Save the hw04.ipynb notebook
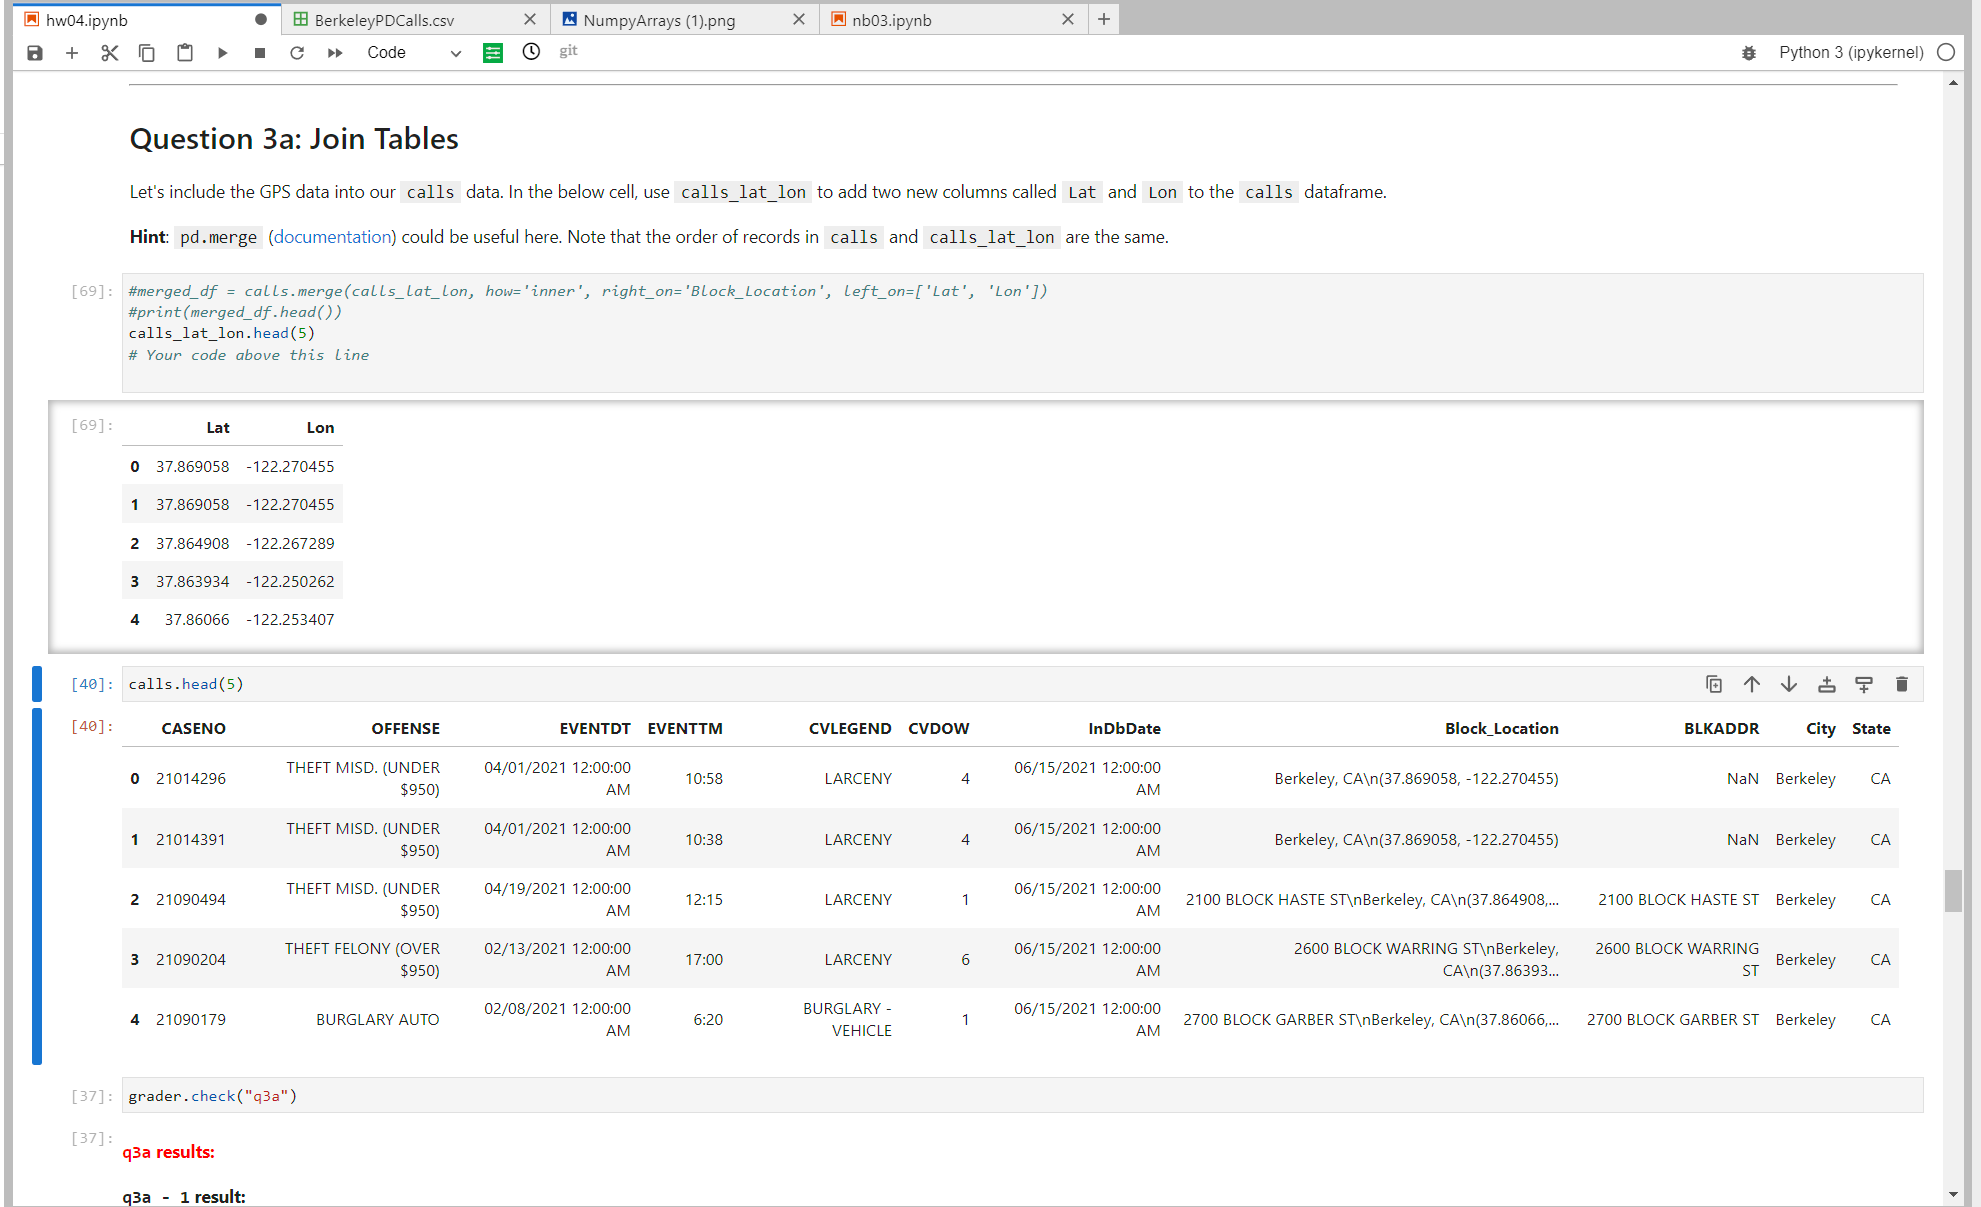 (x=34, y=52)
